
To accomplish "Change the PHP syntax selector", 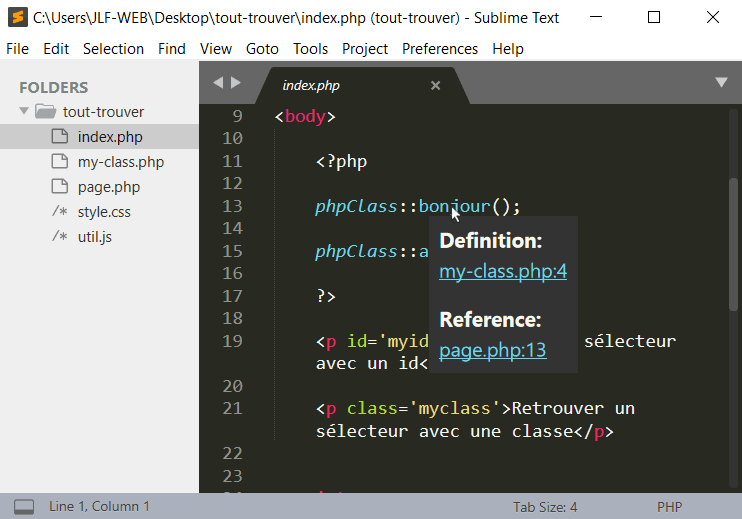I will point(670,507).
